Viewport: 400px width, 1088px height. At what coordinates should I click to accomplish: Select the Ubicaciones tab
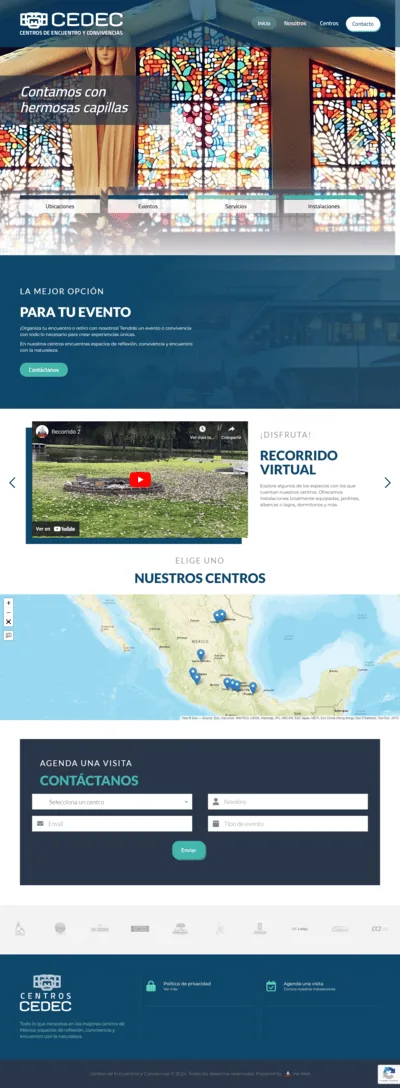[x=60, y=206]
